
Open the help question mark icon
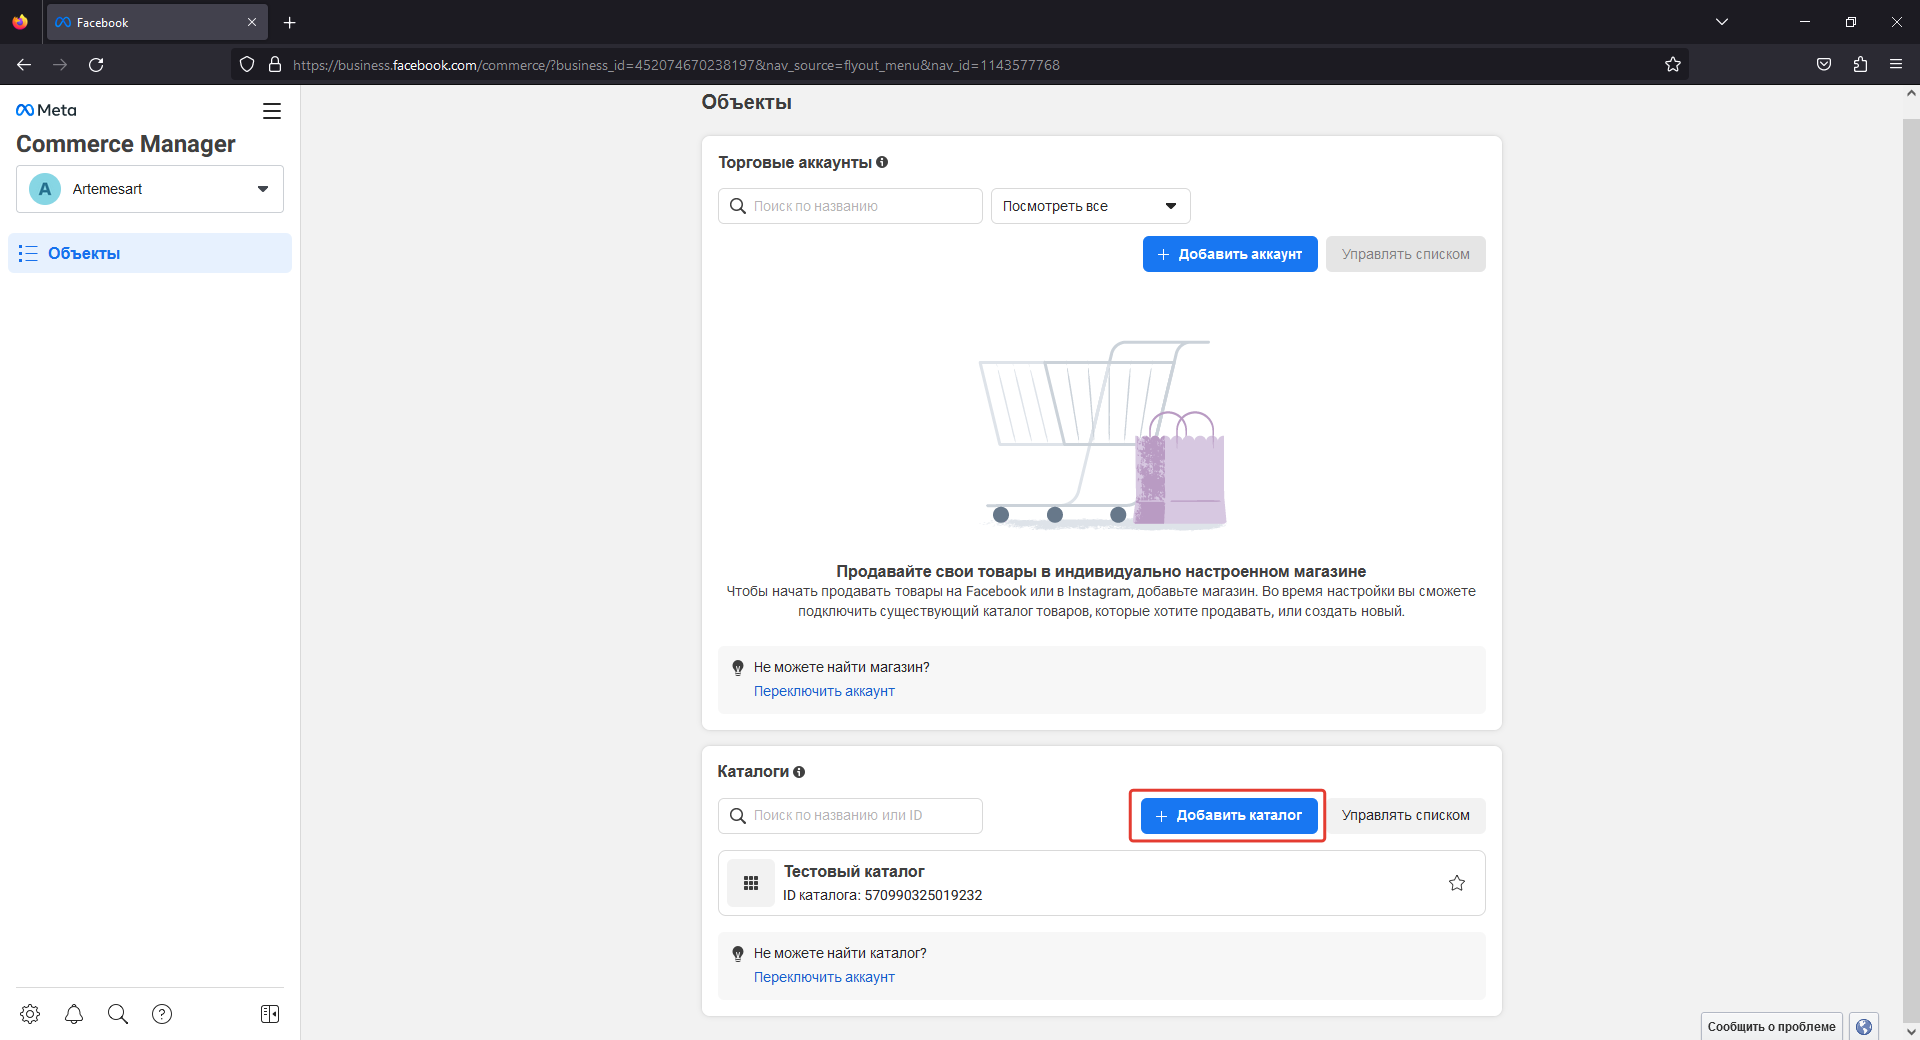coord(162,1014)
